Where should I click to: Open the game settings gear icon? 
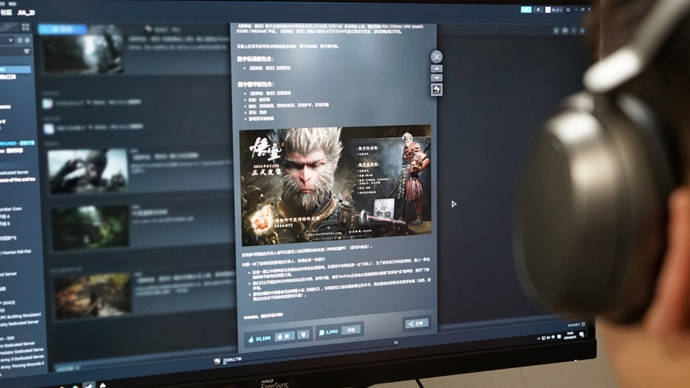556,31
